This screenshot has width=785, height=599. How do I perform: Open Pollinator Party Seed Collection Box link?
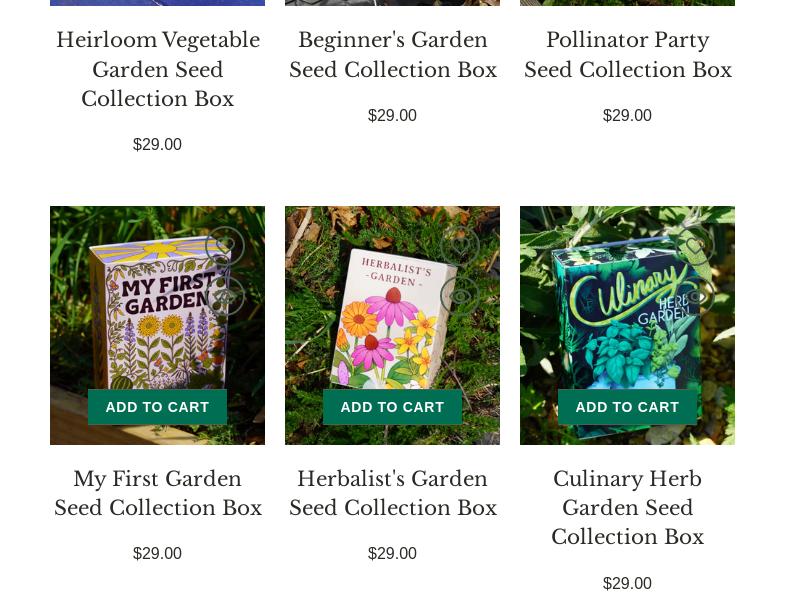coord(628,55)
